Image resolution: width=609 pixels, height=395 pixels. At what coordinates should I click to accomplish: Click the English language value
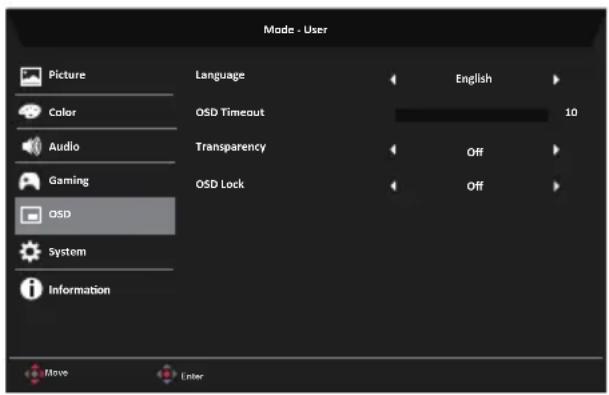coord(474,79)
